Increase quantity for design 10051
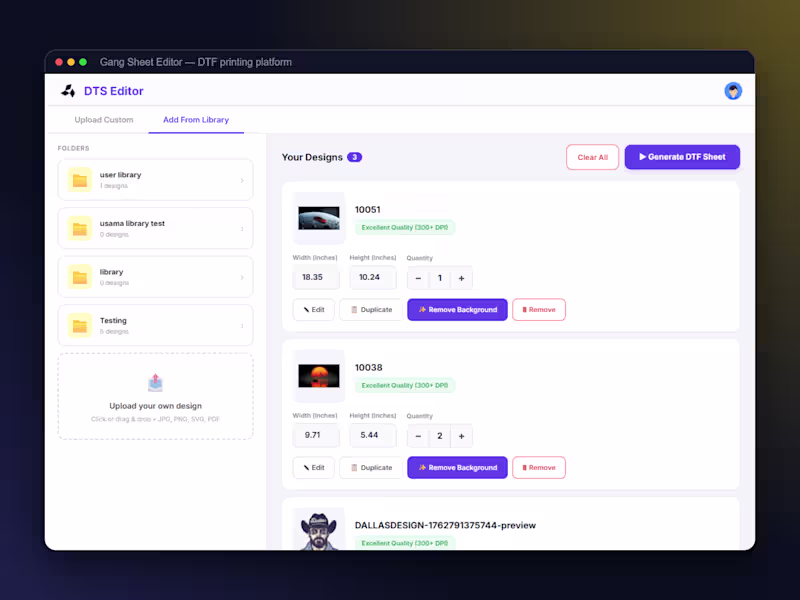 pyautogui.click(x=461, y=278)
